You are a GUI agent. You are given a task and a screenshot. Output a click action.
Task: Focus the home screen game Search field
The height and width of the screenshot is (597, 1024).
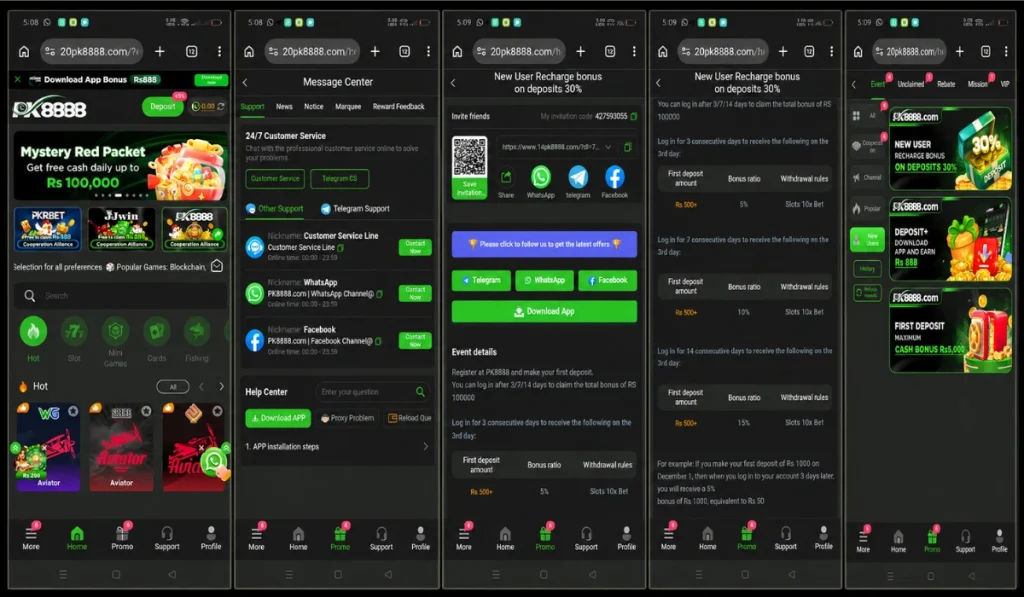pyautogui.click(x=121, y=296)
